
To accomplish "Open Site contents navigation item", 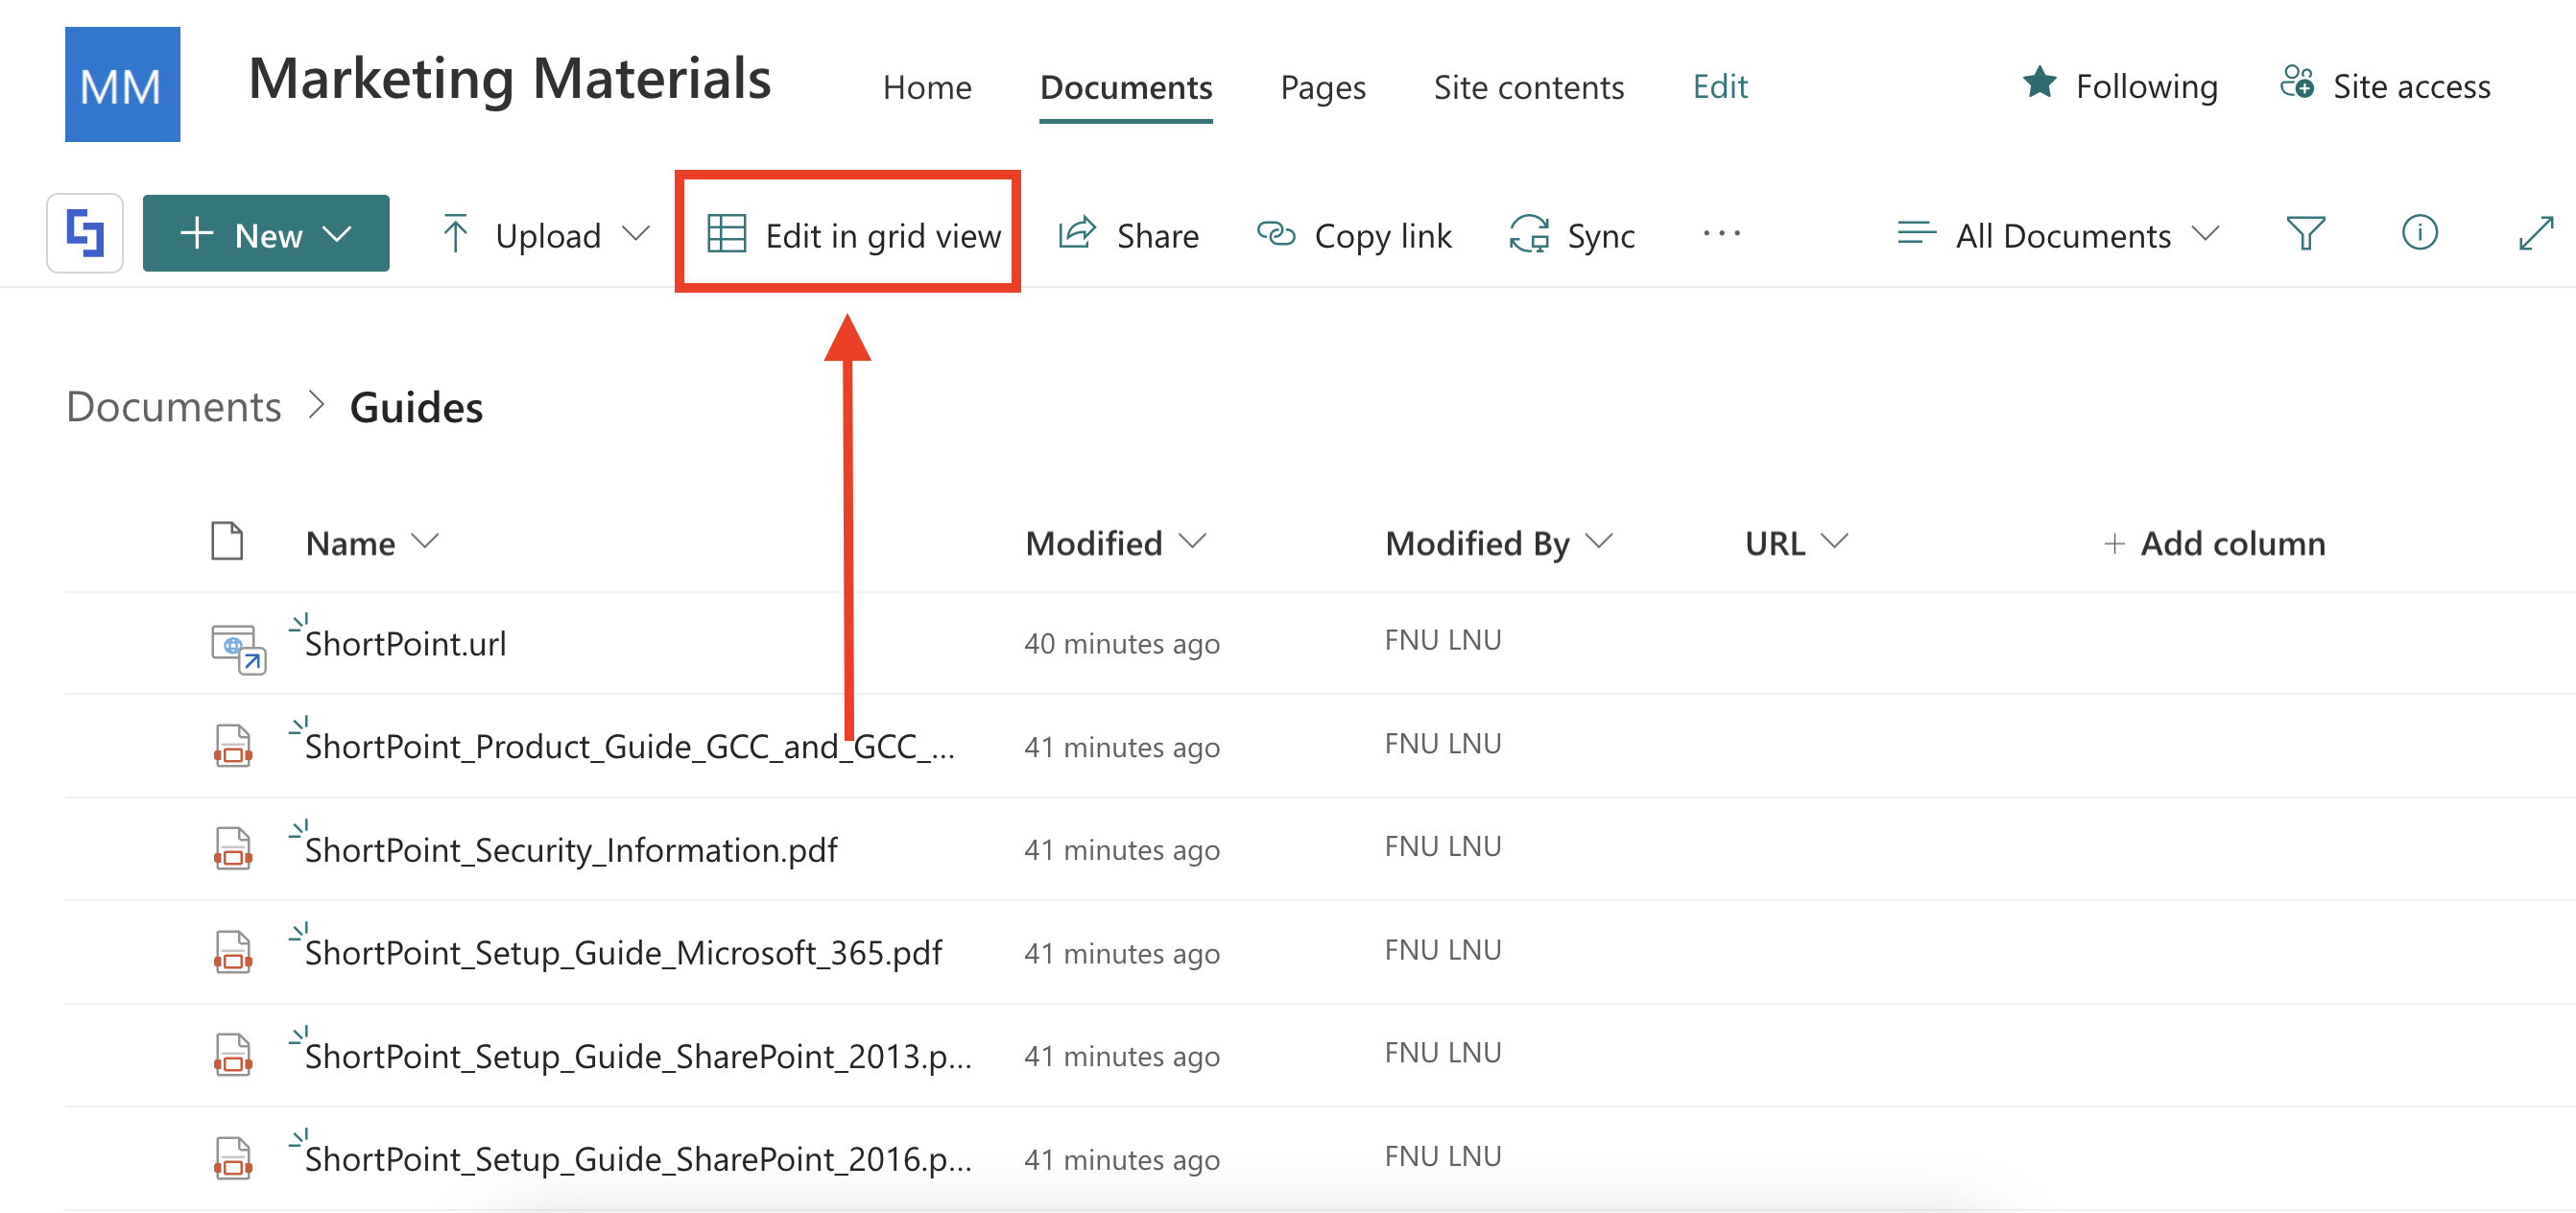I will pyautogui.click(x=1528, y=87).
